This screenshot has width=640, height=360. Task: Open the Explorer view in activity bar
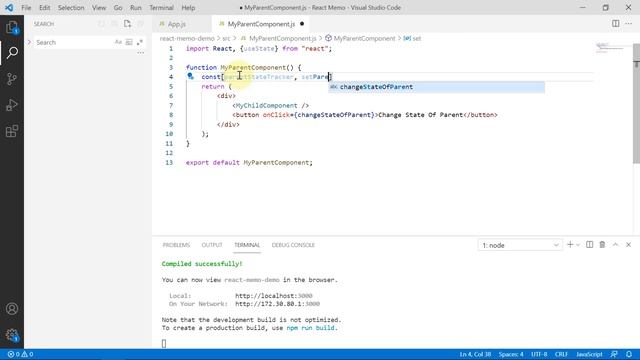(x=12, y=27)
